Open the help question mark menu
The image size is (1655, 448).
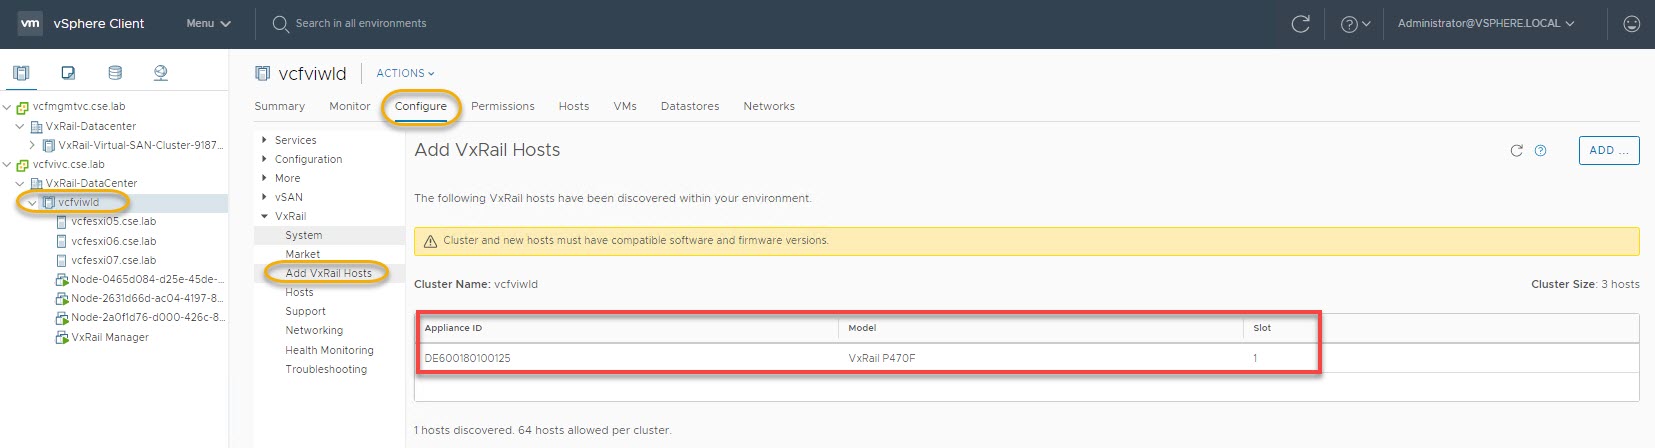click(x=1354, y=24)
